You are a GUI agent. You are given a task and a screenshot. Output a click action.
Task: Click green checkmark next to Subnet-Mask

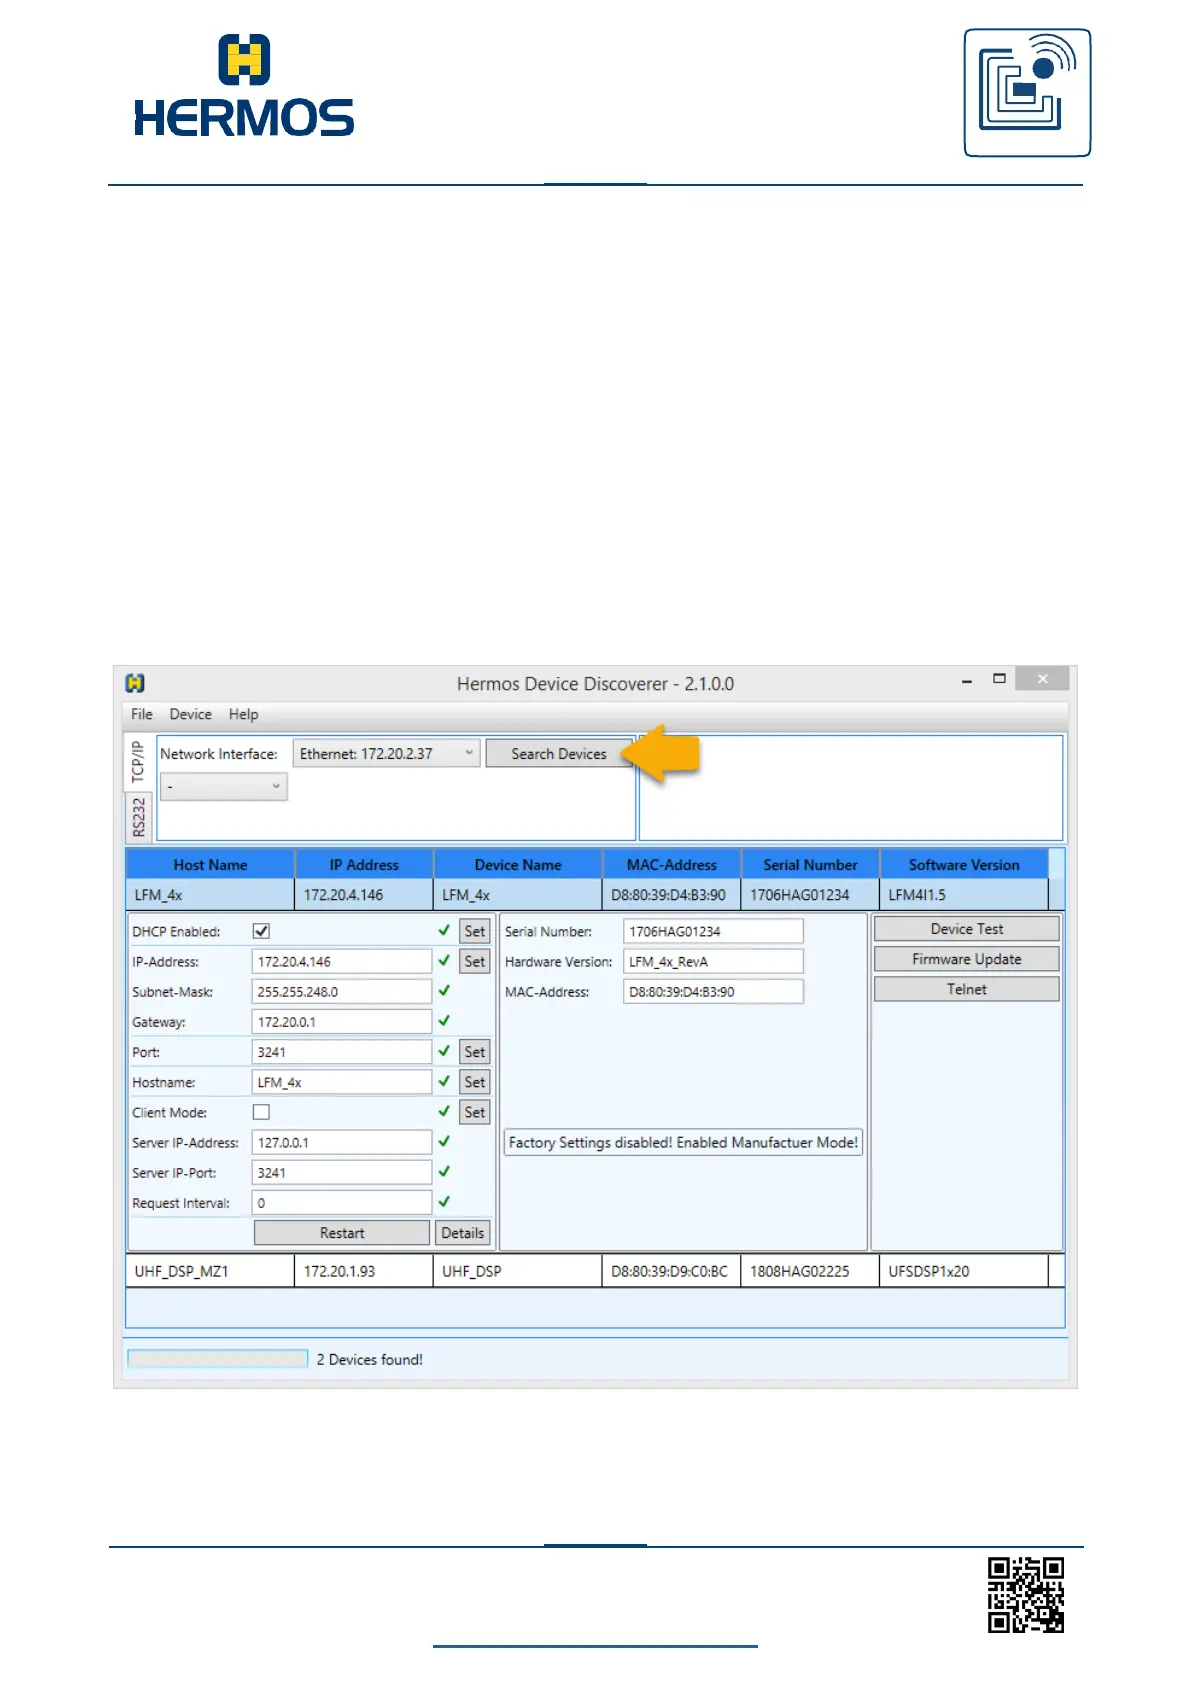[x=444, y=990]
